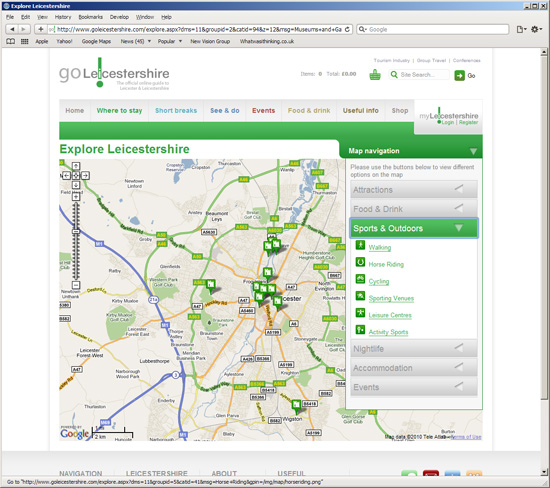
Task: Click the Tourism Industry link
Action: [x=391, y=60]
